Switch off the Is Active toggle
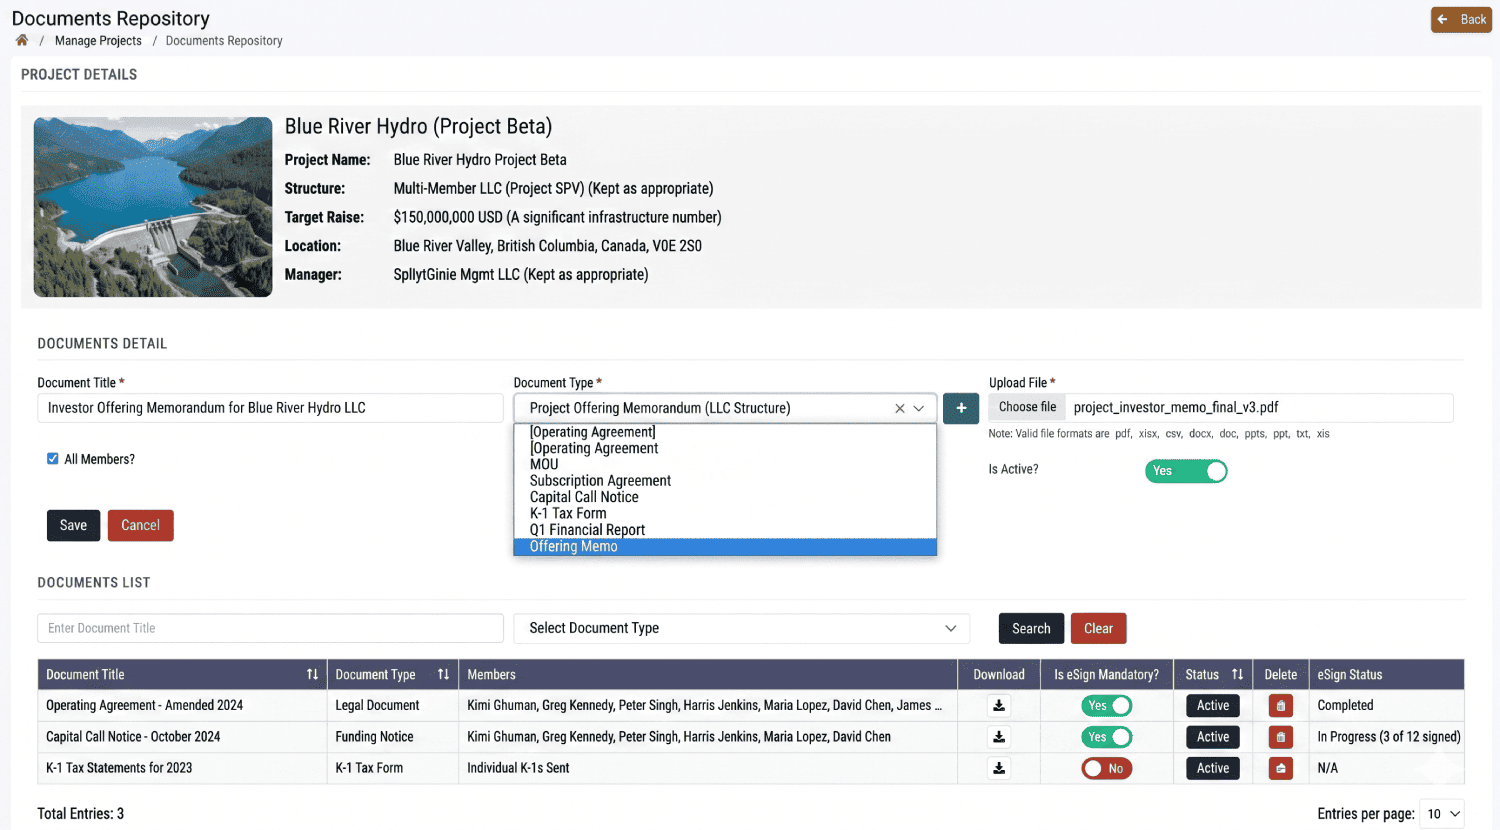This screenshot has height=830, width=1500. pos(1186,471)
